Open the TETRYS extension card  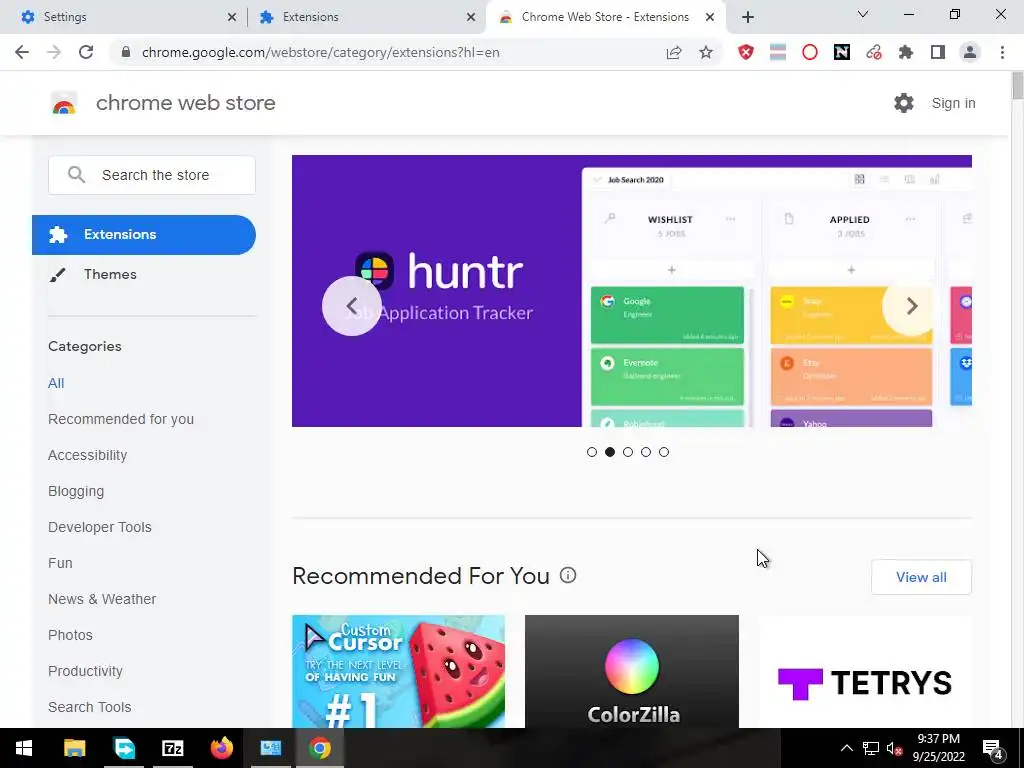[865, 671]
